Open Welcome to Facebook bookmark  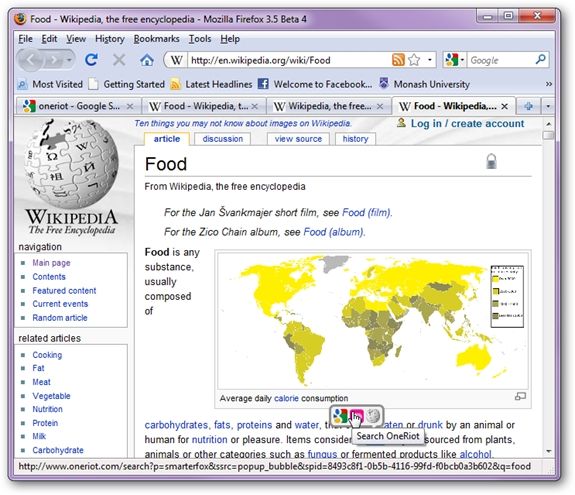[315, 84]
